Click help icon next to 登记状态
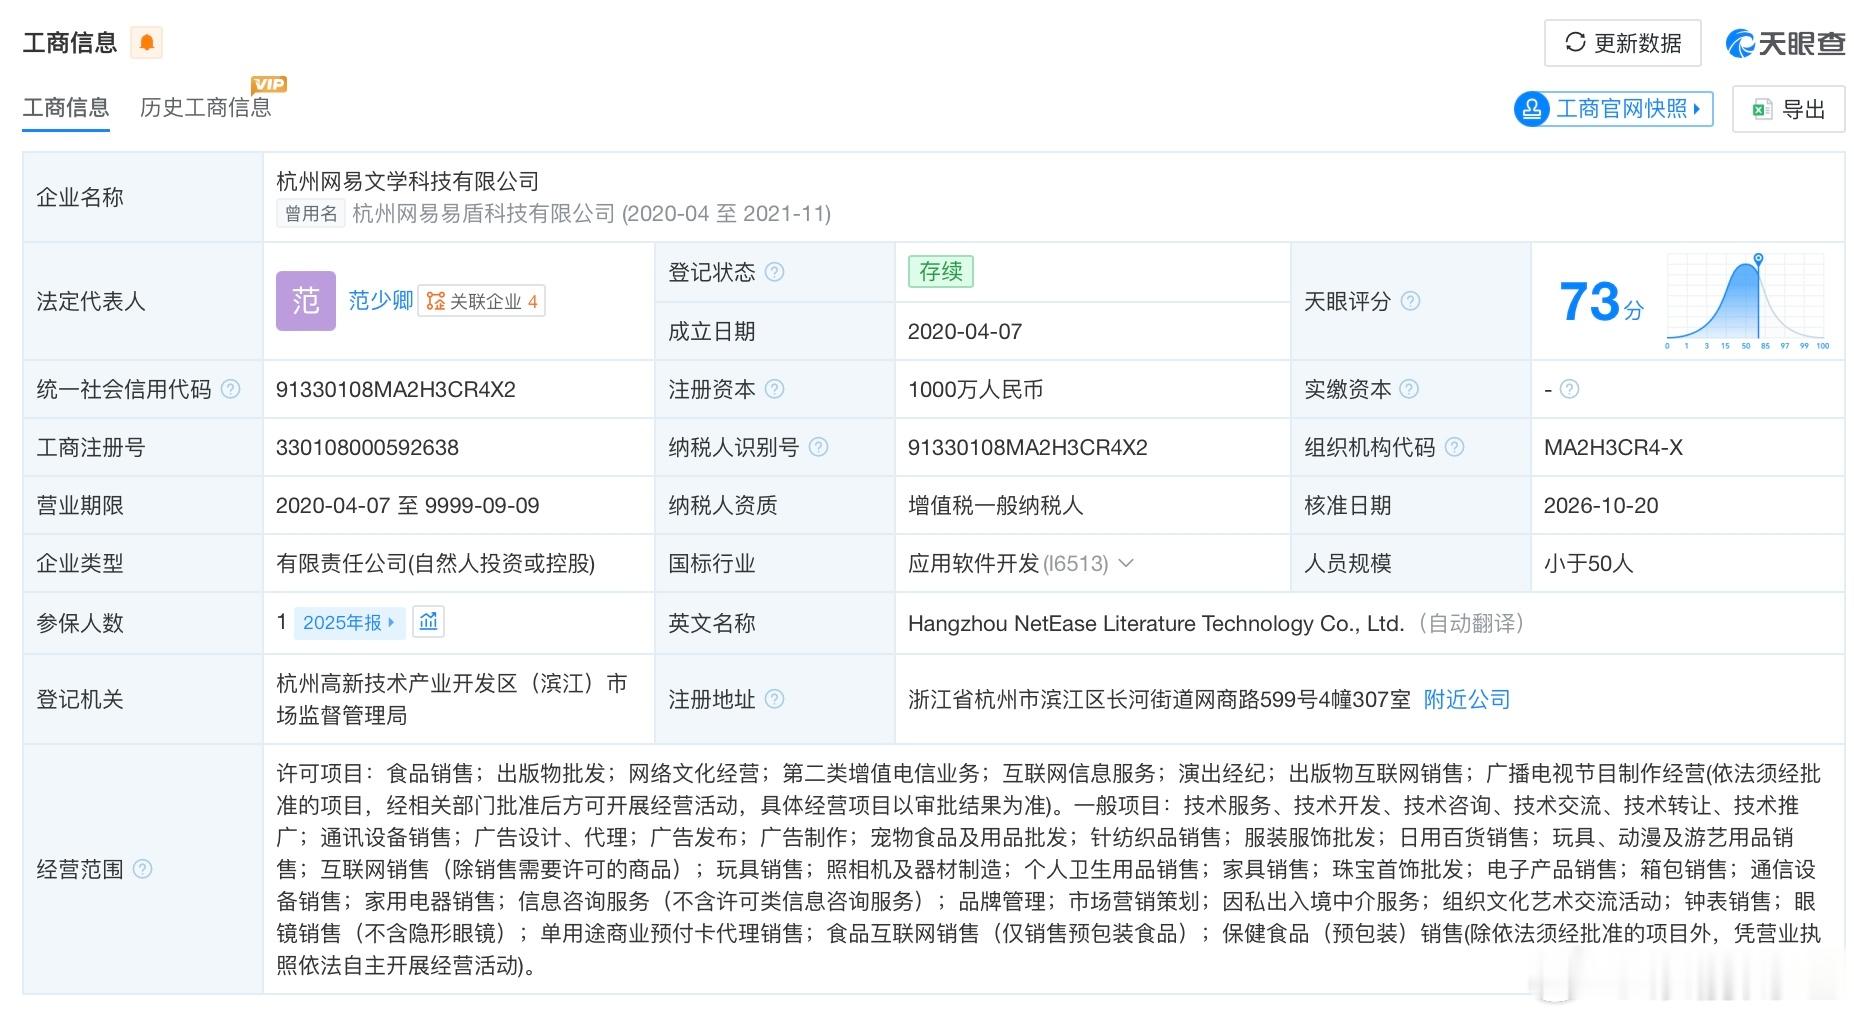 774,272
